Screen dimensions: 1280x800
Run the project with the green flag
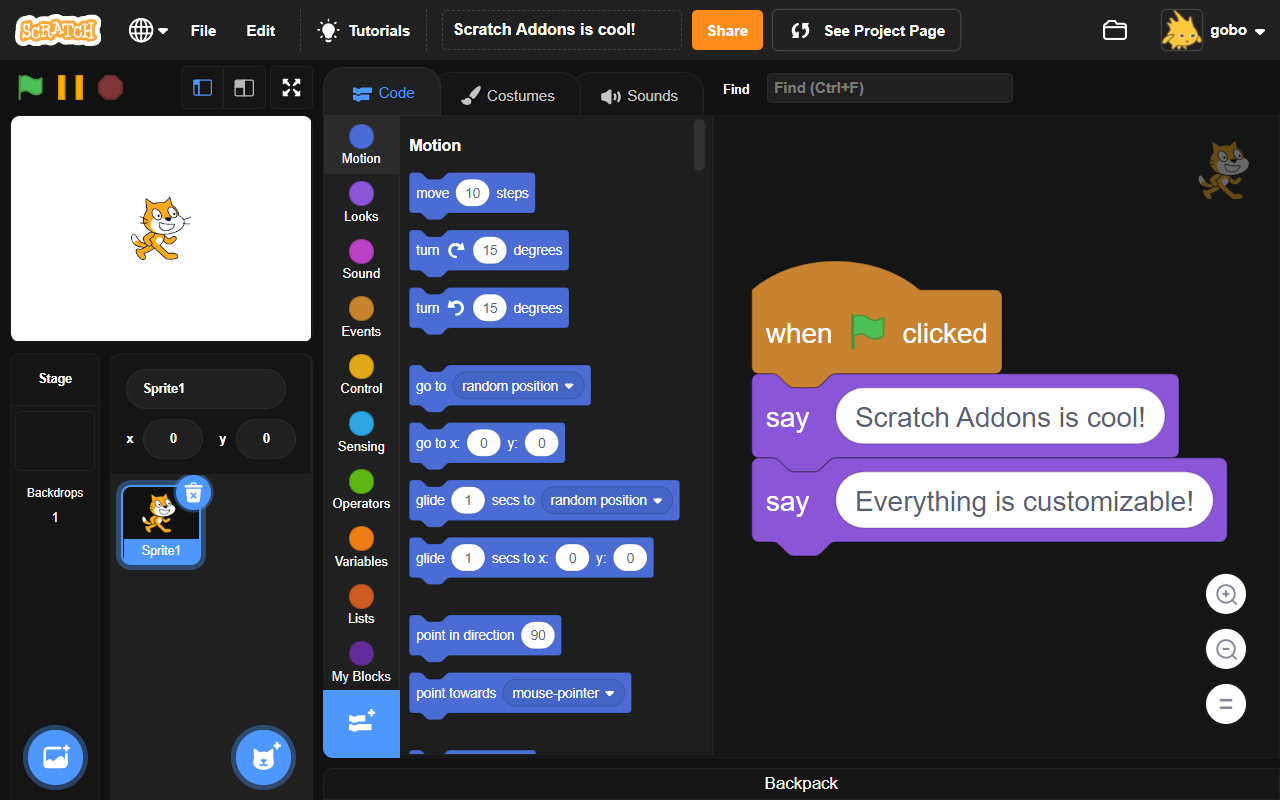pos(29,87)
